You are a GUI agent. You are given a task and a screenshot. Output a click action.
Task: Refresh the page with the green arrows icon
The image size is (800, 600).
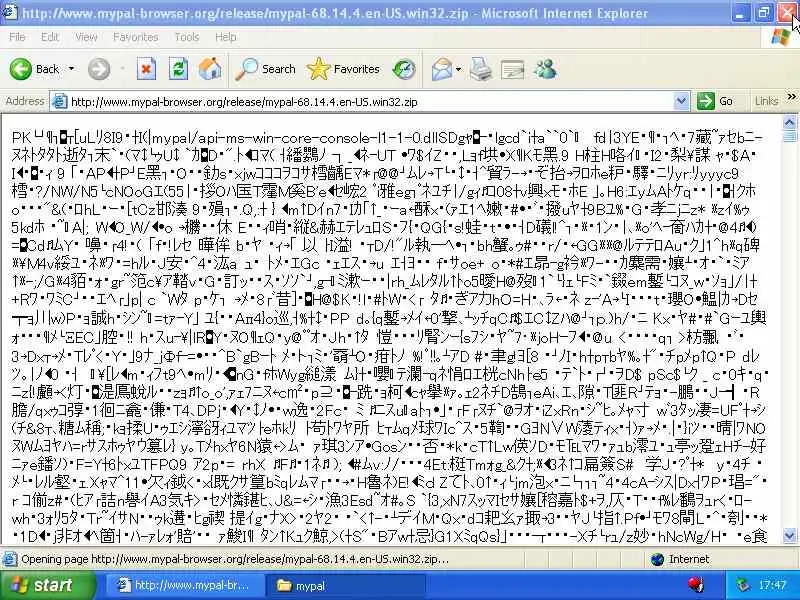point(178,68)
